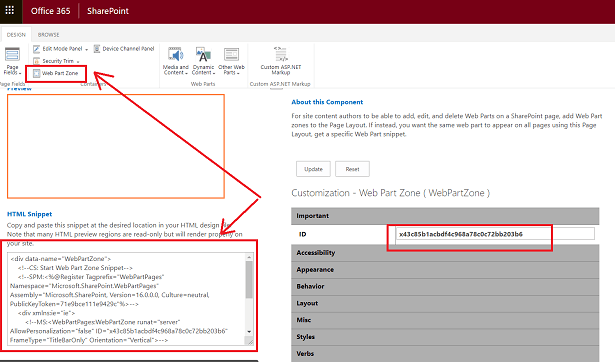
Task: Open the Other Web Parts icon
Action: click(231, 55)
